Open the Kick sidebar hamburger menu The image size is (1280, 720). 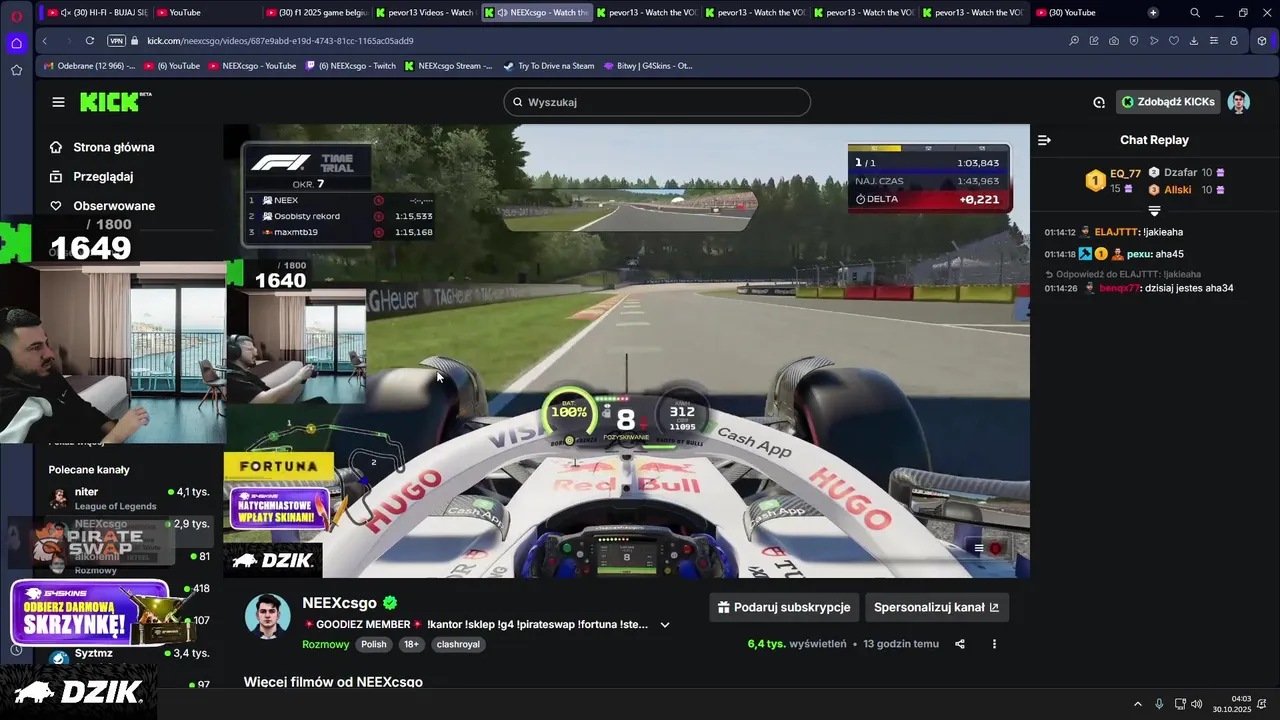pyautogui.click(x=58, y=102)
